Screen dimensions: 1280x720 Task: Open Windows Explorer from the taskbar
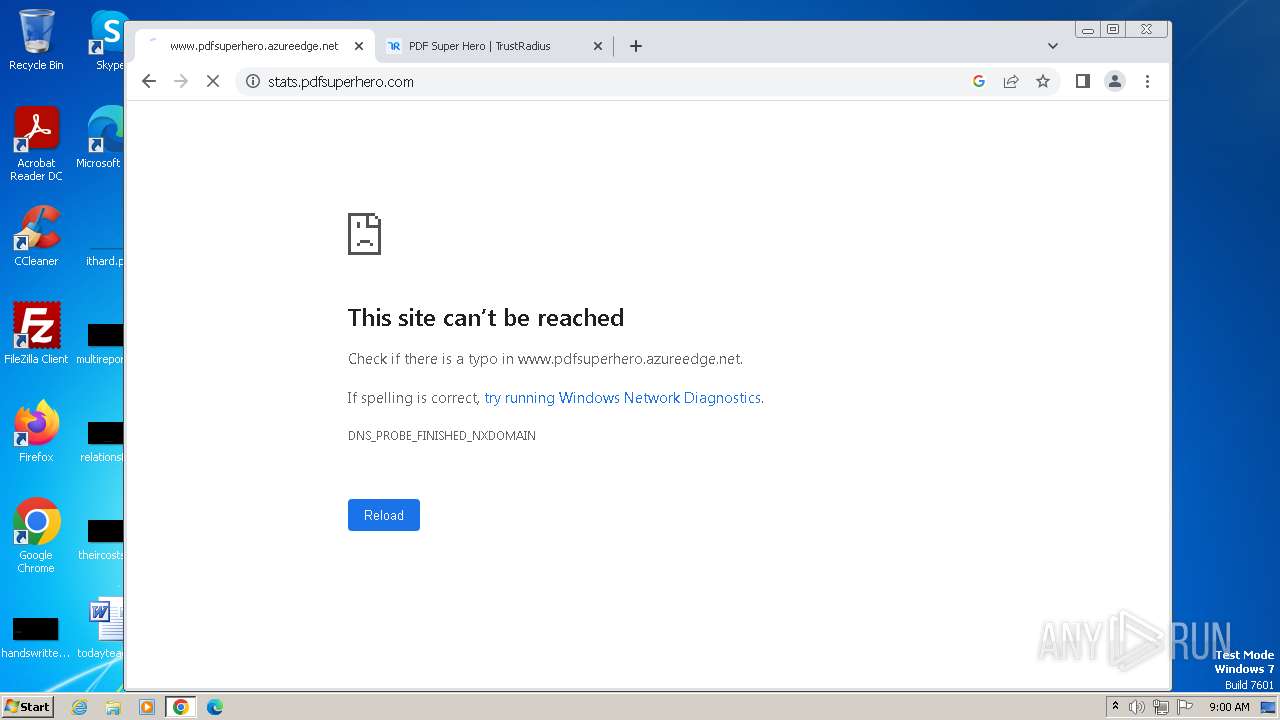click(113, 707)
